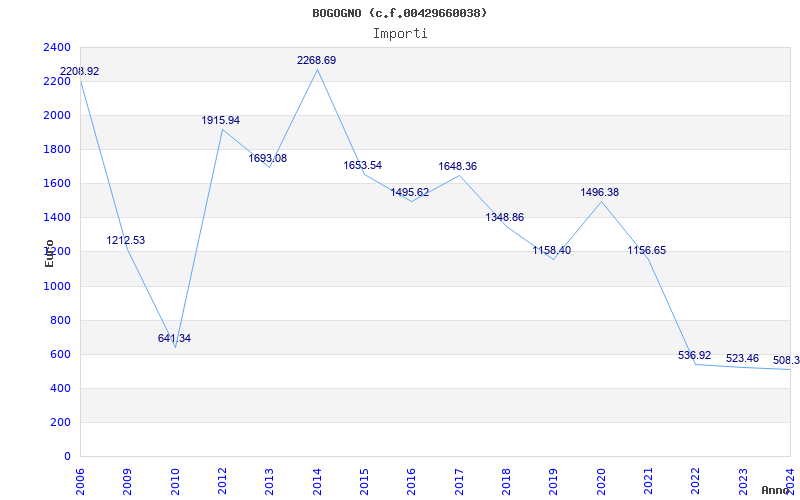800x500 pixels.
Task: Click the y-axis value 2400
Action: point(57,47)
